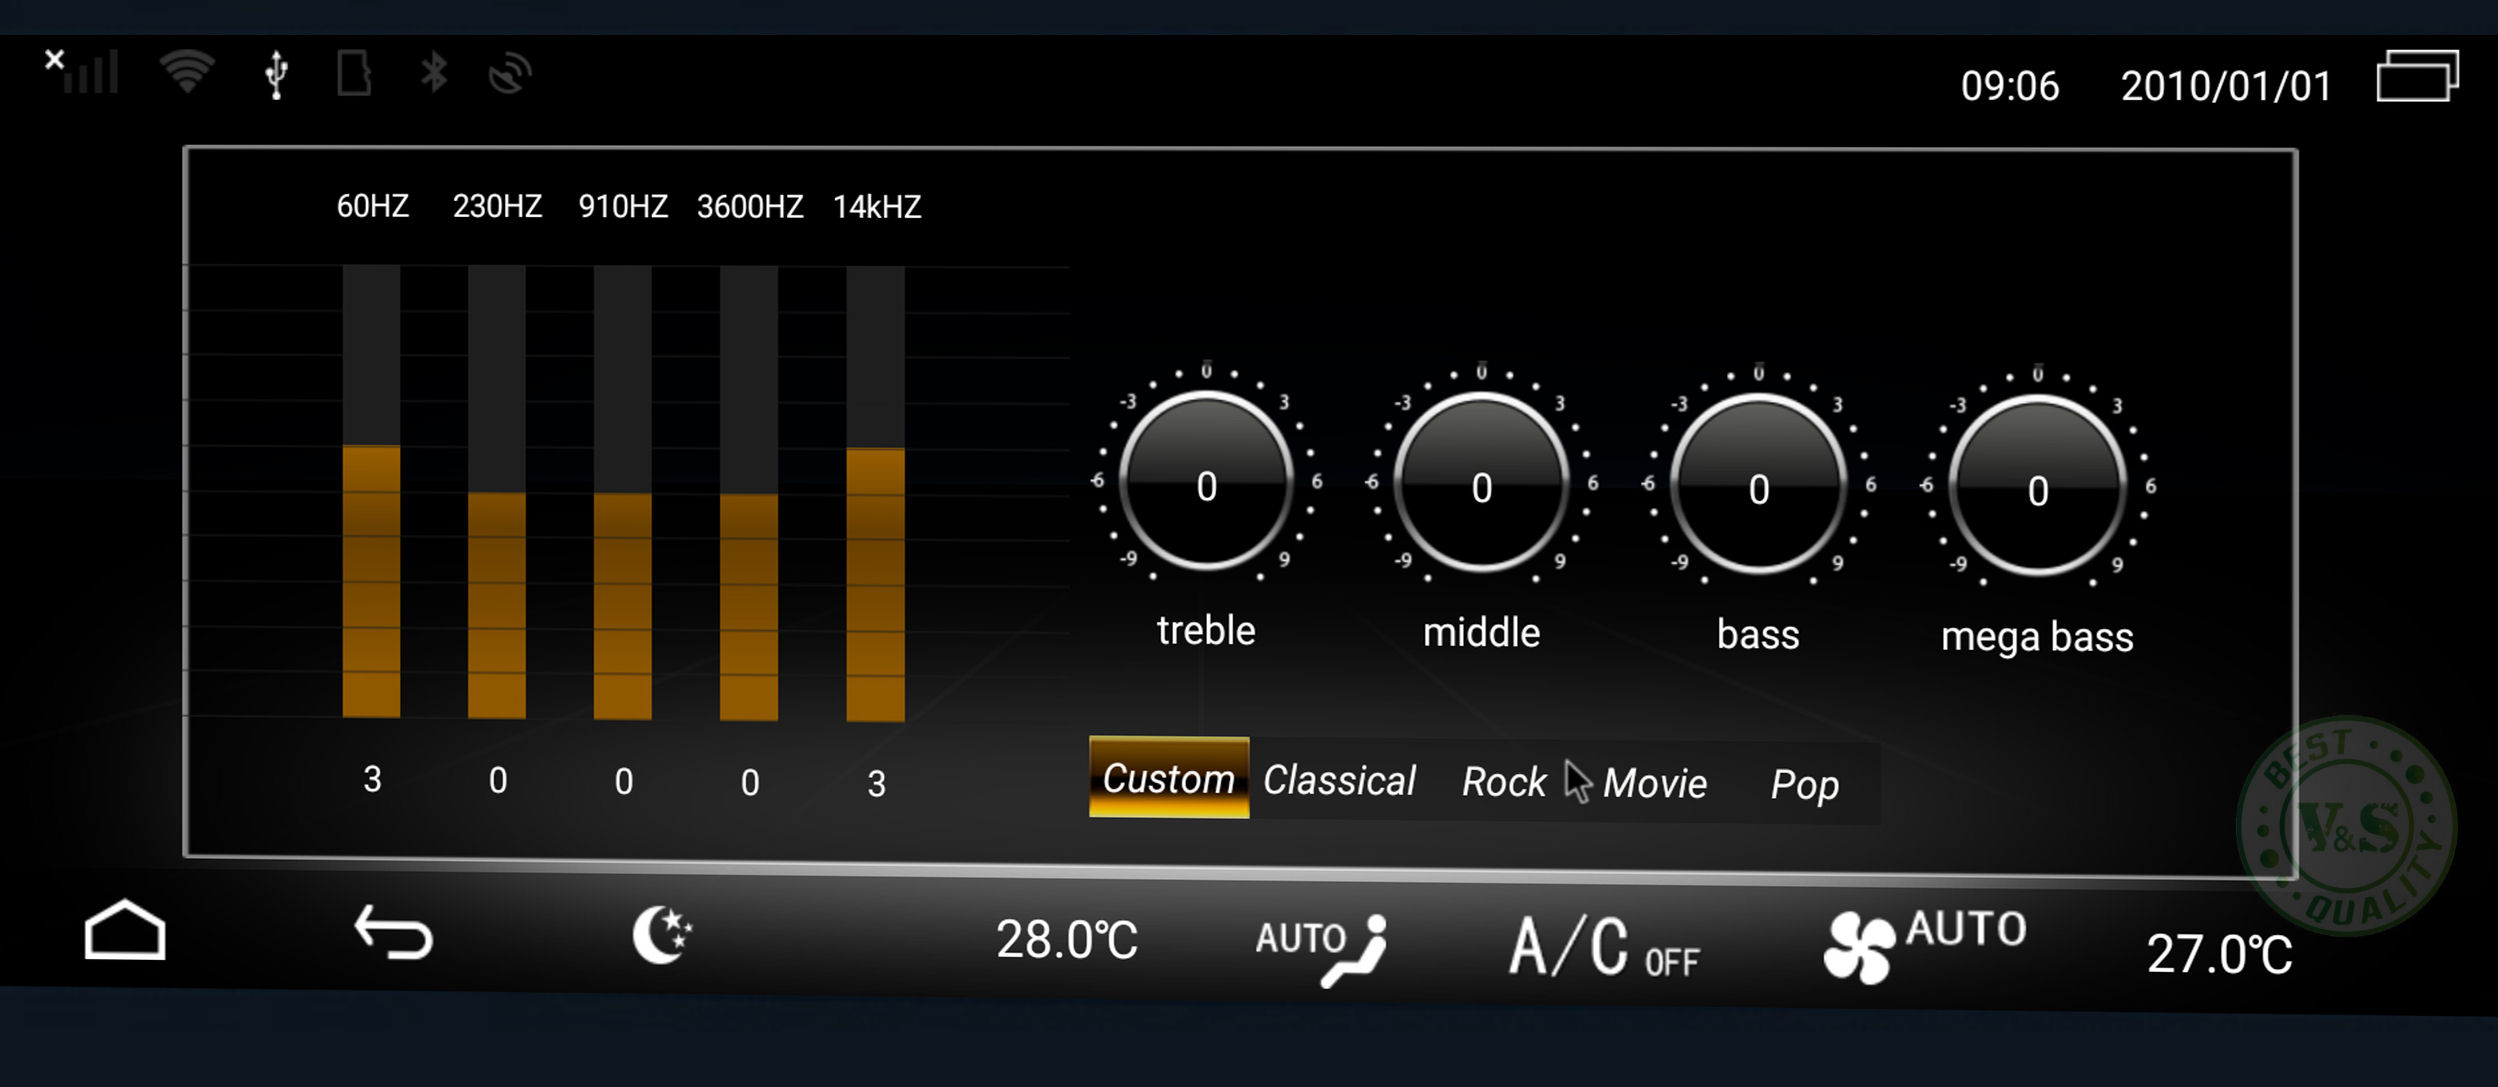The width and height of the screenshot is (2498, 1087).
Task: Tap the USB connection icon
Action: point(277,75)
